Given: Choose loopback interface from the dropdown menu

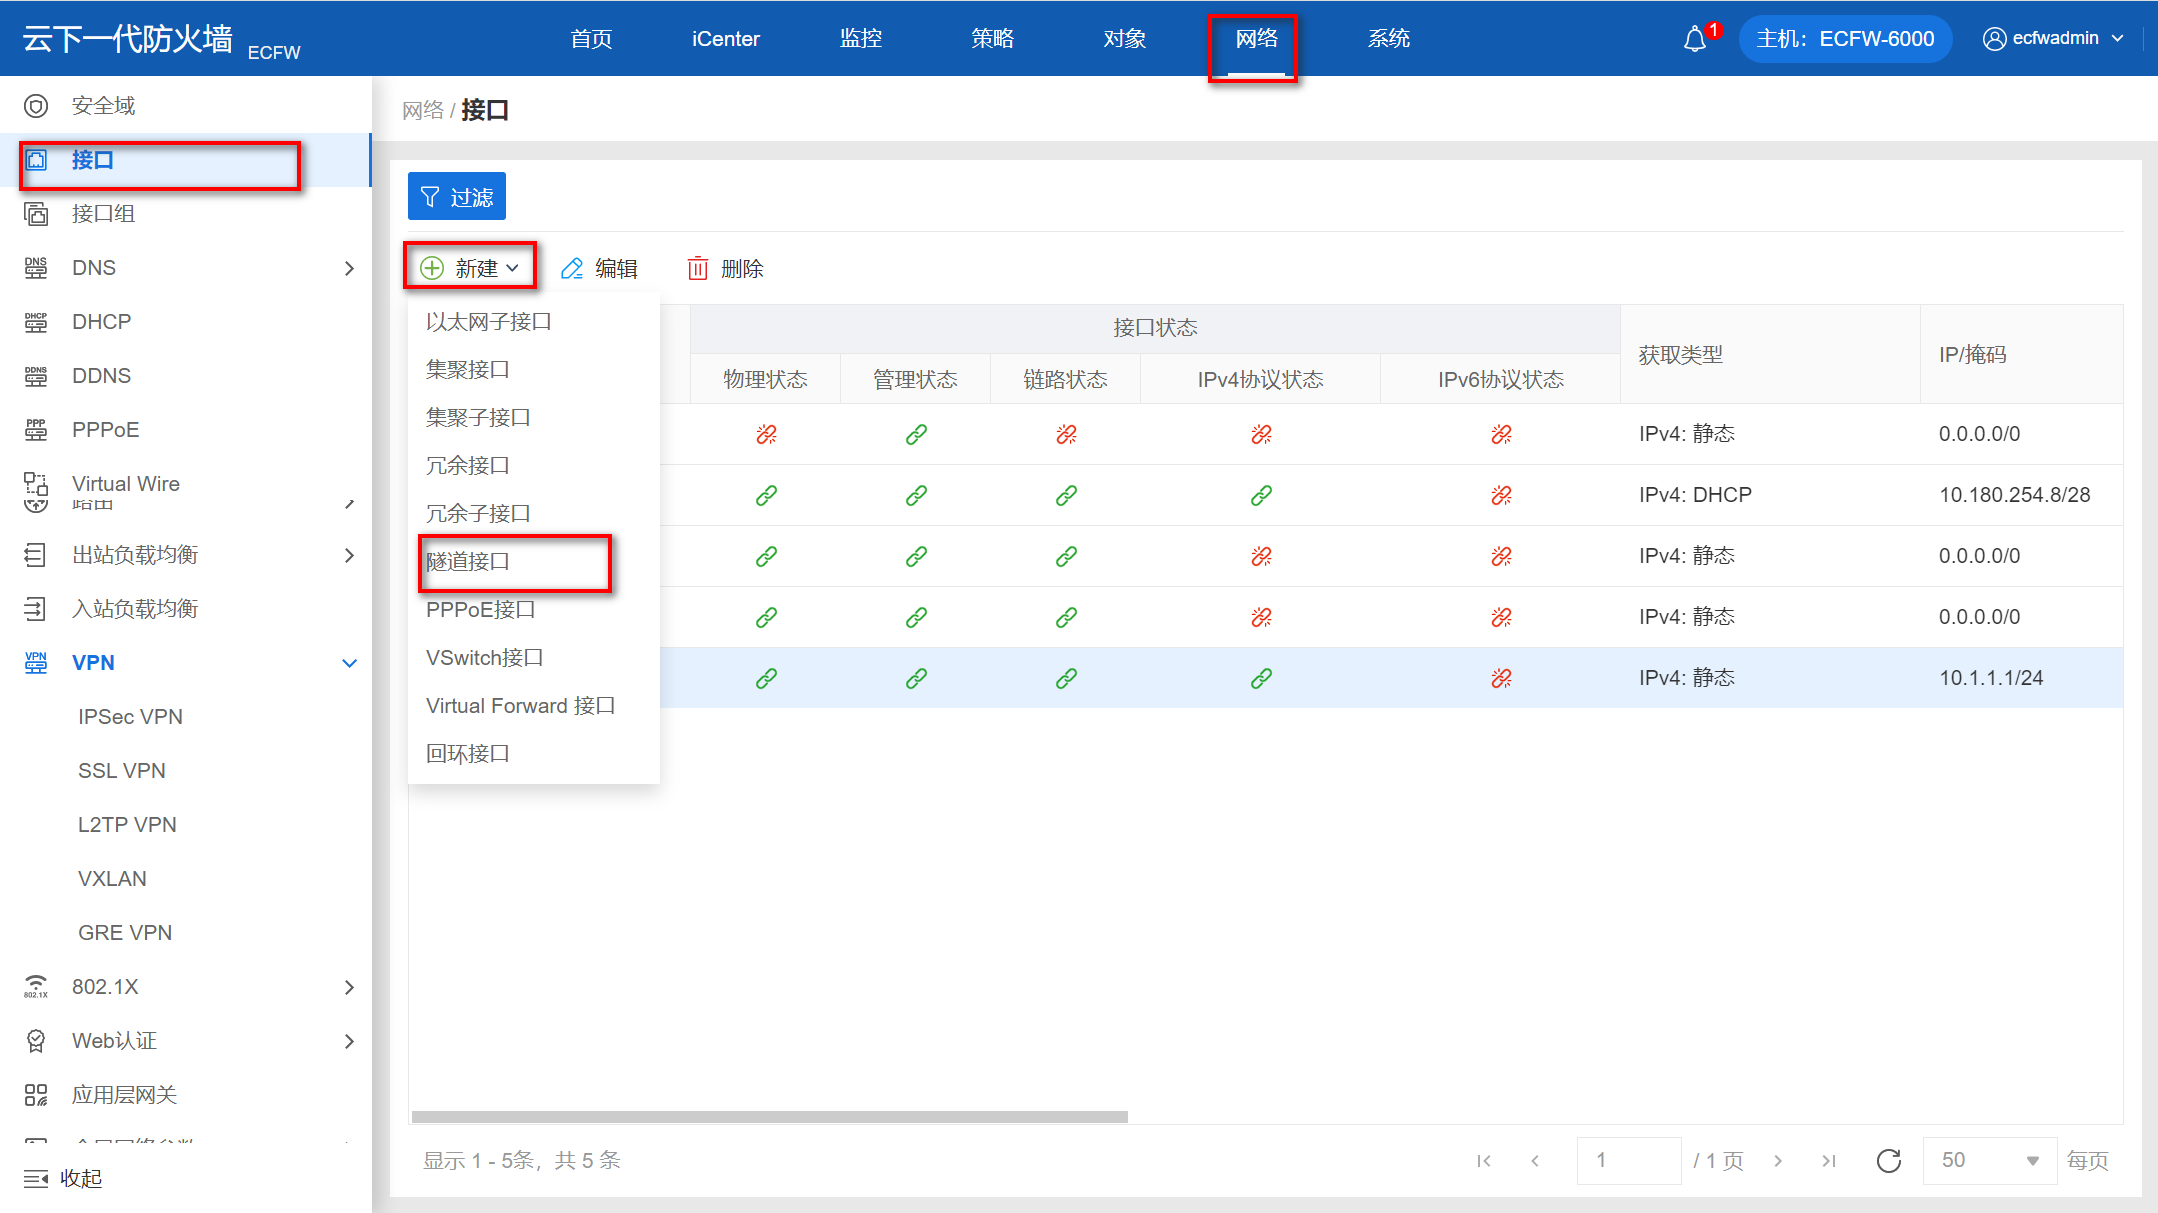Looking at the screenshot, I should (x=468, y=754).
